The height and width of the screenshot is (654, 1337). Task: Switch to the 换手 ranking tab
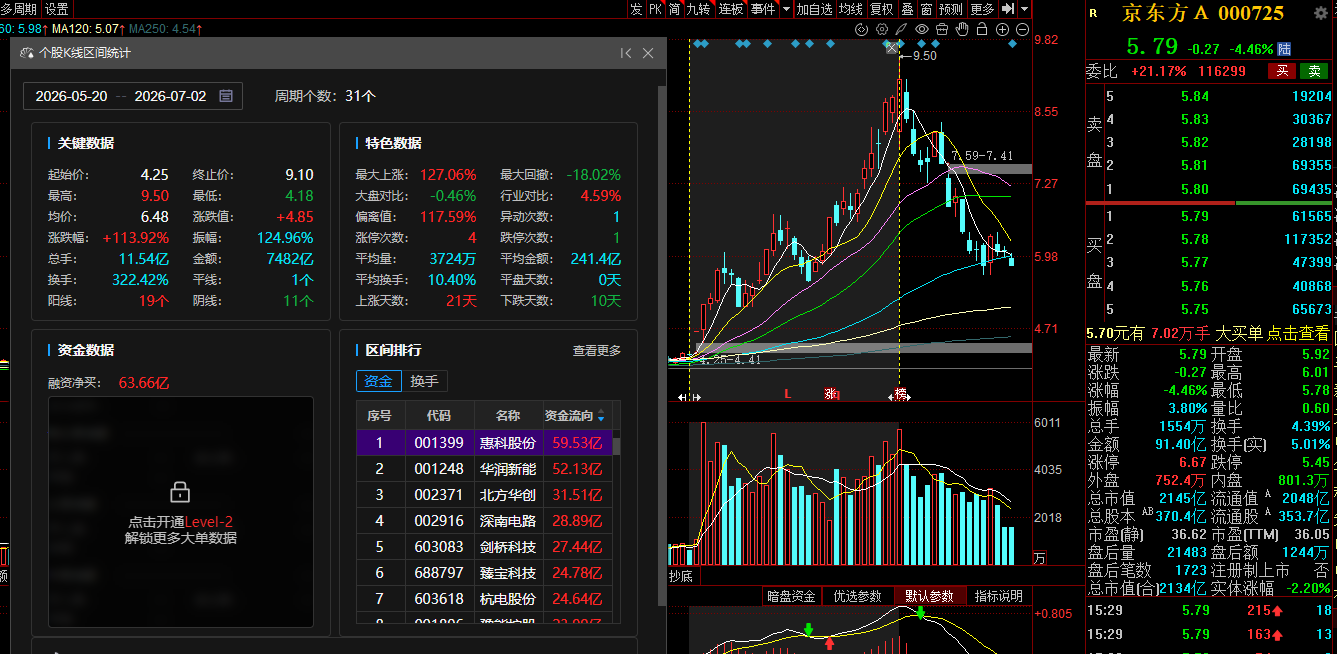coord(424,381)
